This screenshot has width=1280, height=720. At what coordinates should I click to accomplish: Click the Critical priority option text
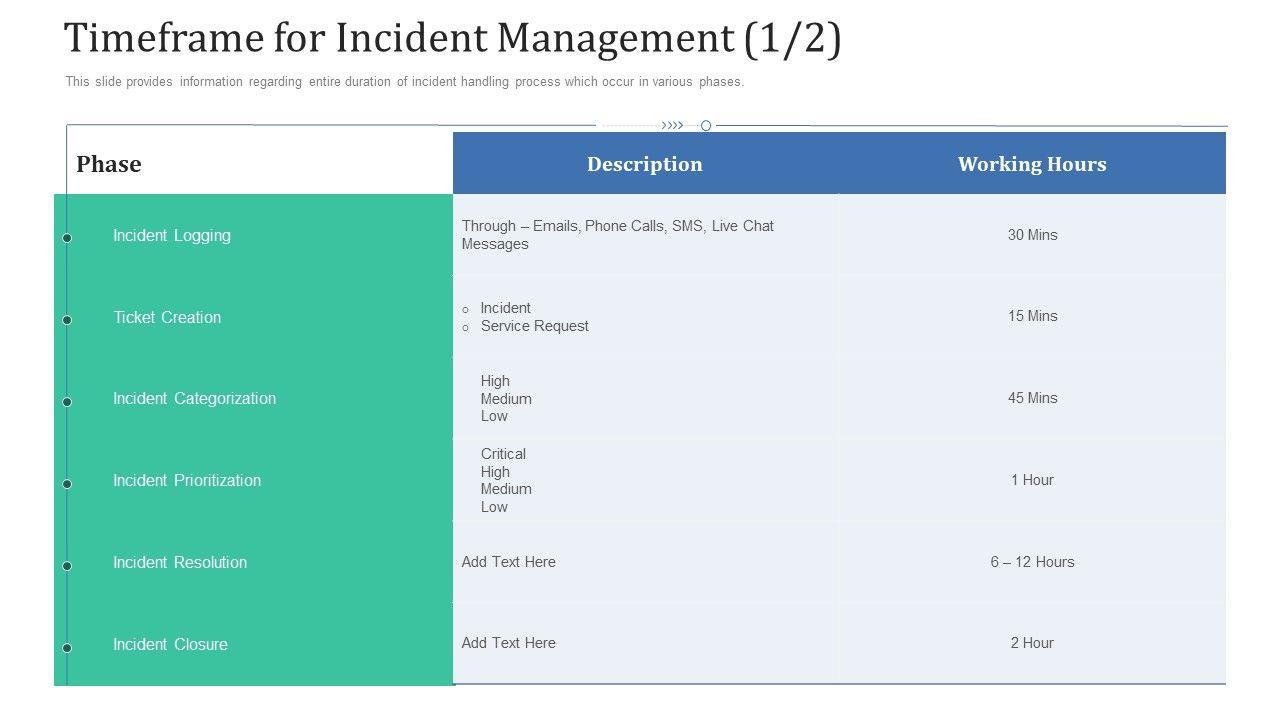click(x=503, y=454)
